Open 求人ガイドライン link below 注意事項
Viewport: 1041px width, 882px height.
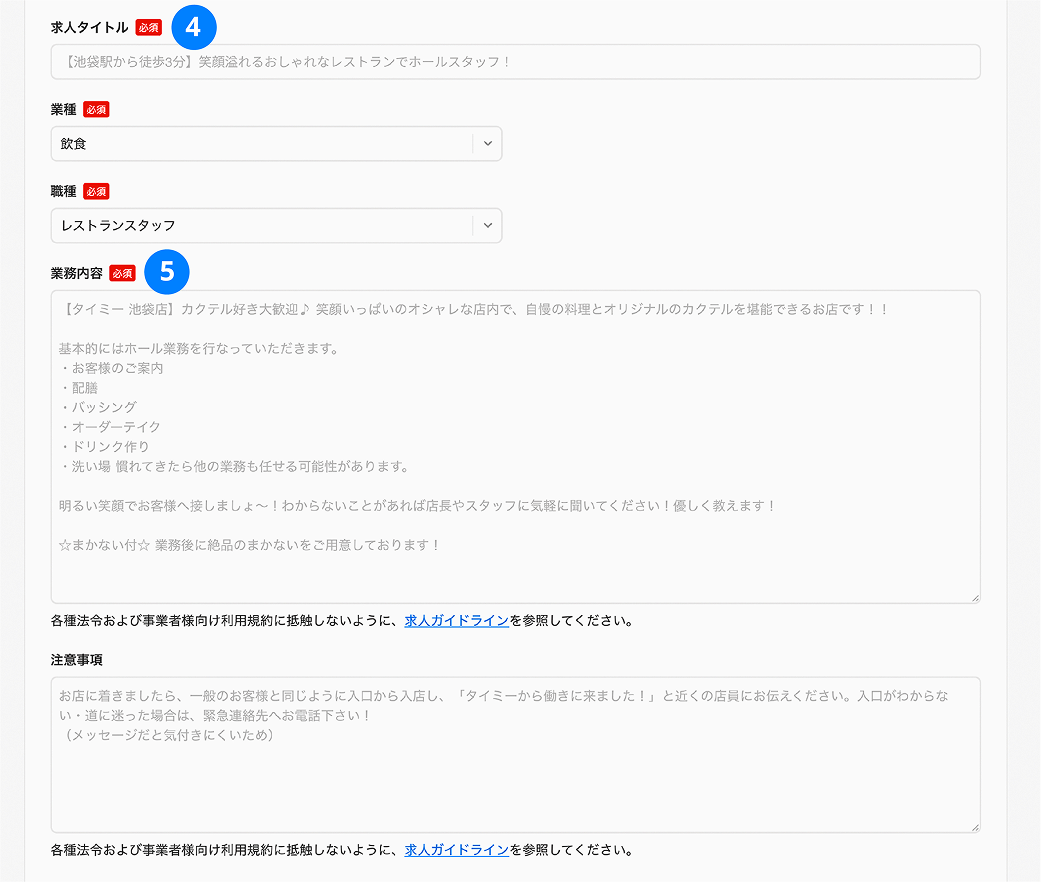(x=457, y=850)
